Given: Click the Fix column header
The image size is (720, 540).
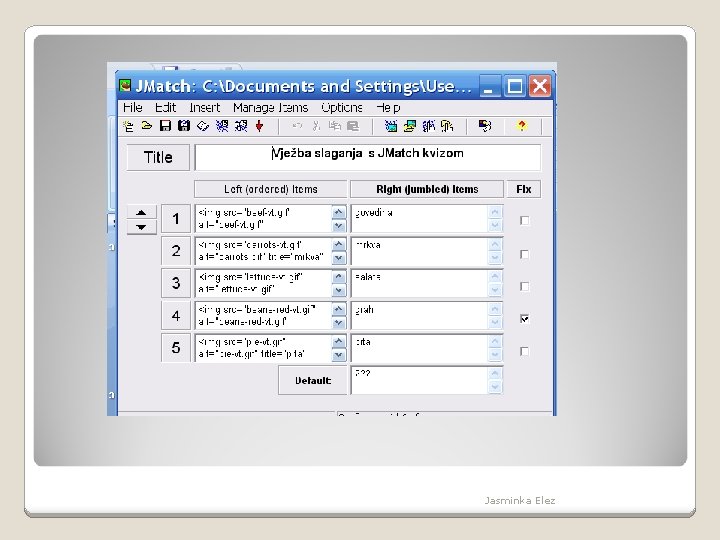Looking at the screenshot, I should (524, 189).
